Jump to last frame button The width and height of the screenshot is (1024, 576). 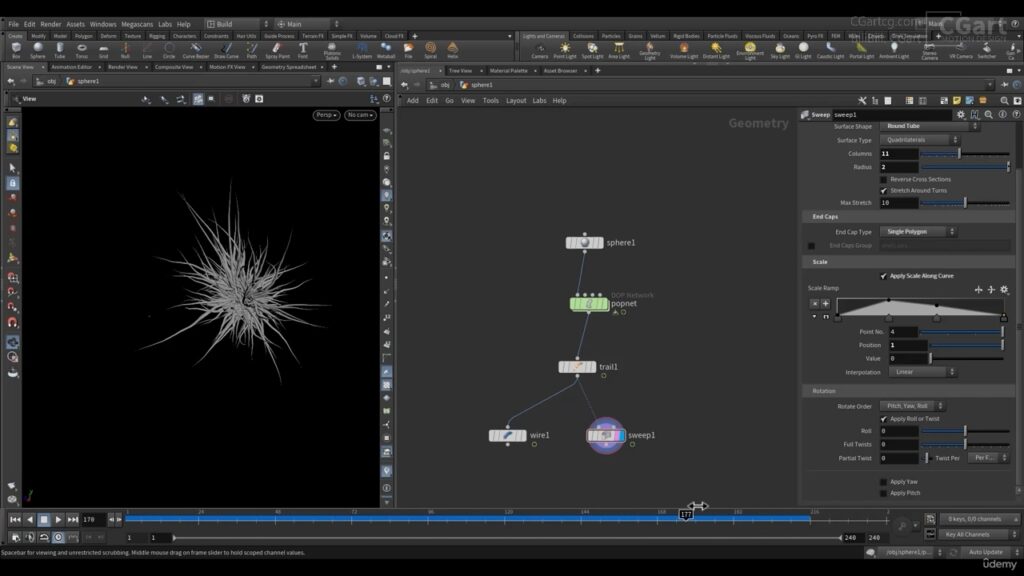click(72, 520)
